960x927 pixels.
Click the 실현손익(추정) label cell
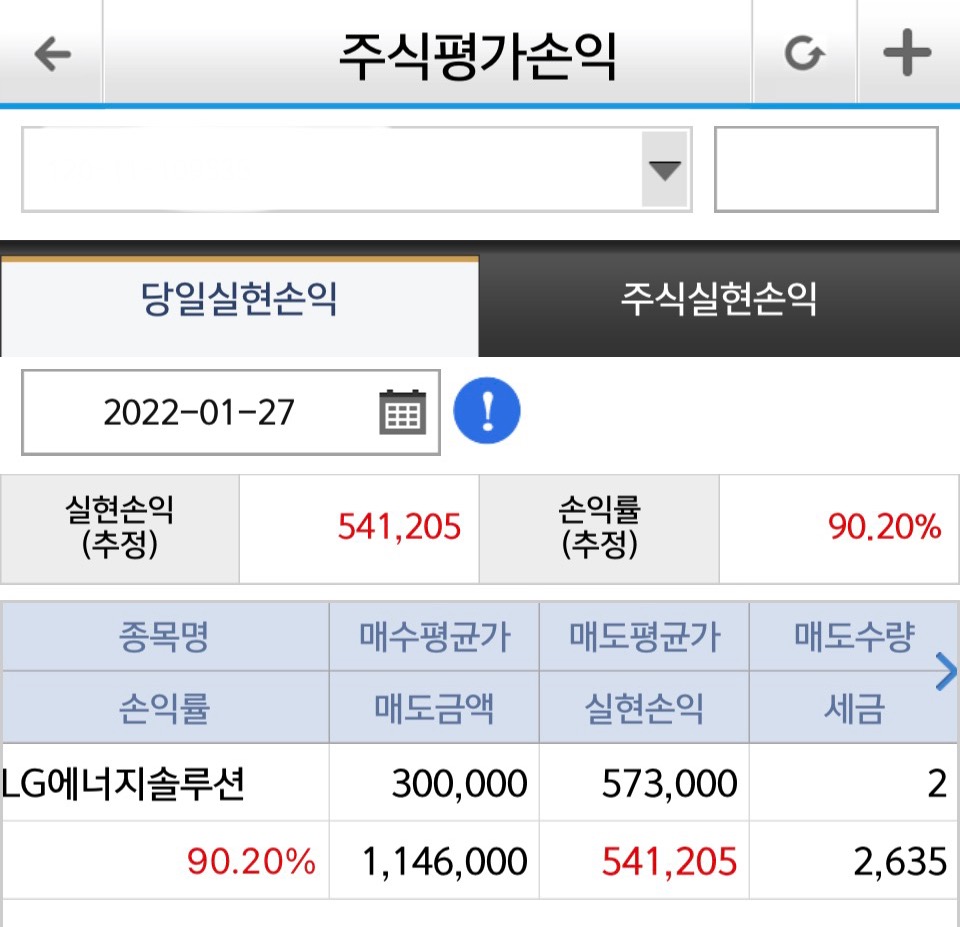[120, 528]
